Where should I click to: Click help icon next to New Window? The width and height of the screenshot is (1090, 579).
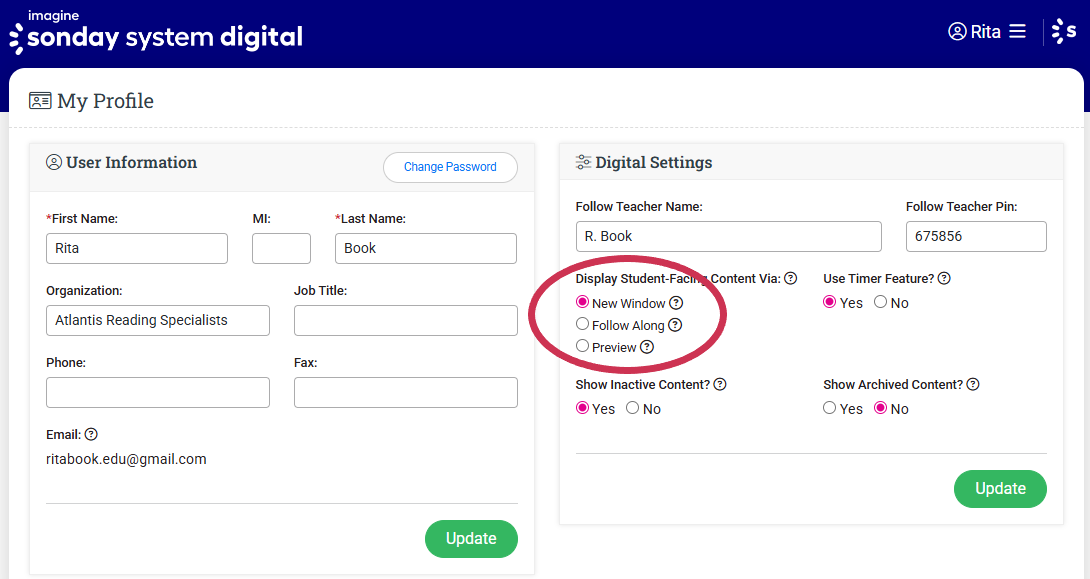(x=676, y=303)
